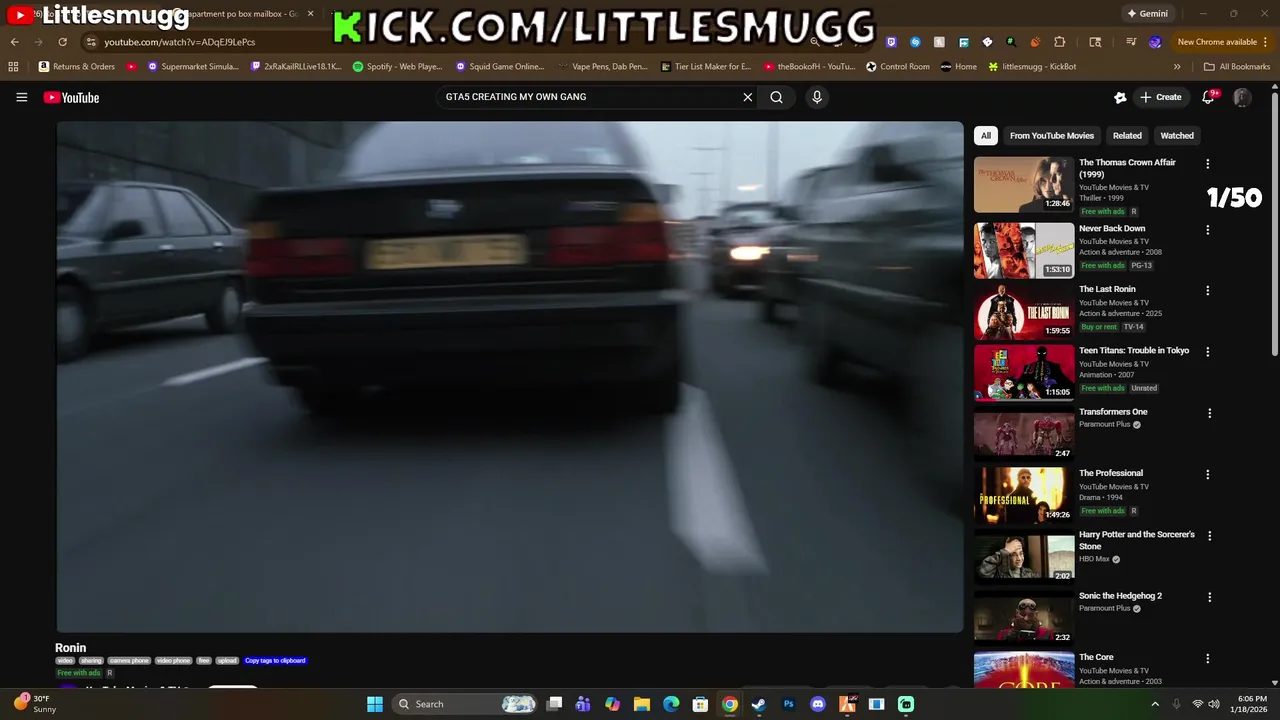1280x720 pixels.
Task: Open Steam from the taskbar
Action: pyautogui.click(x=759, y=704)
